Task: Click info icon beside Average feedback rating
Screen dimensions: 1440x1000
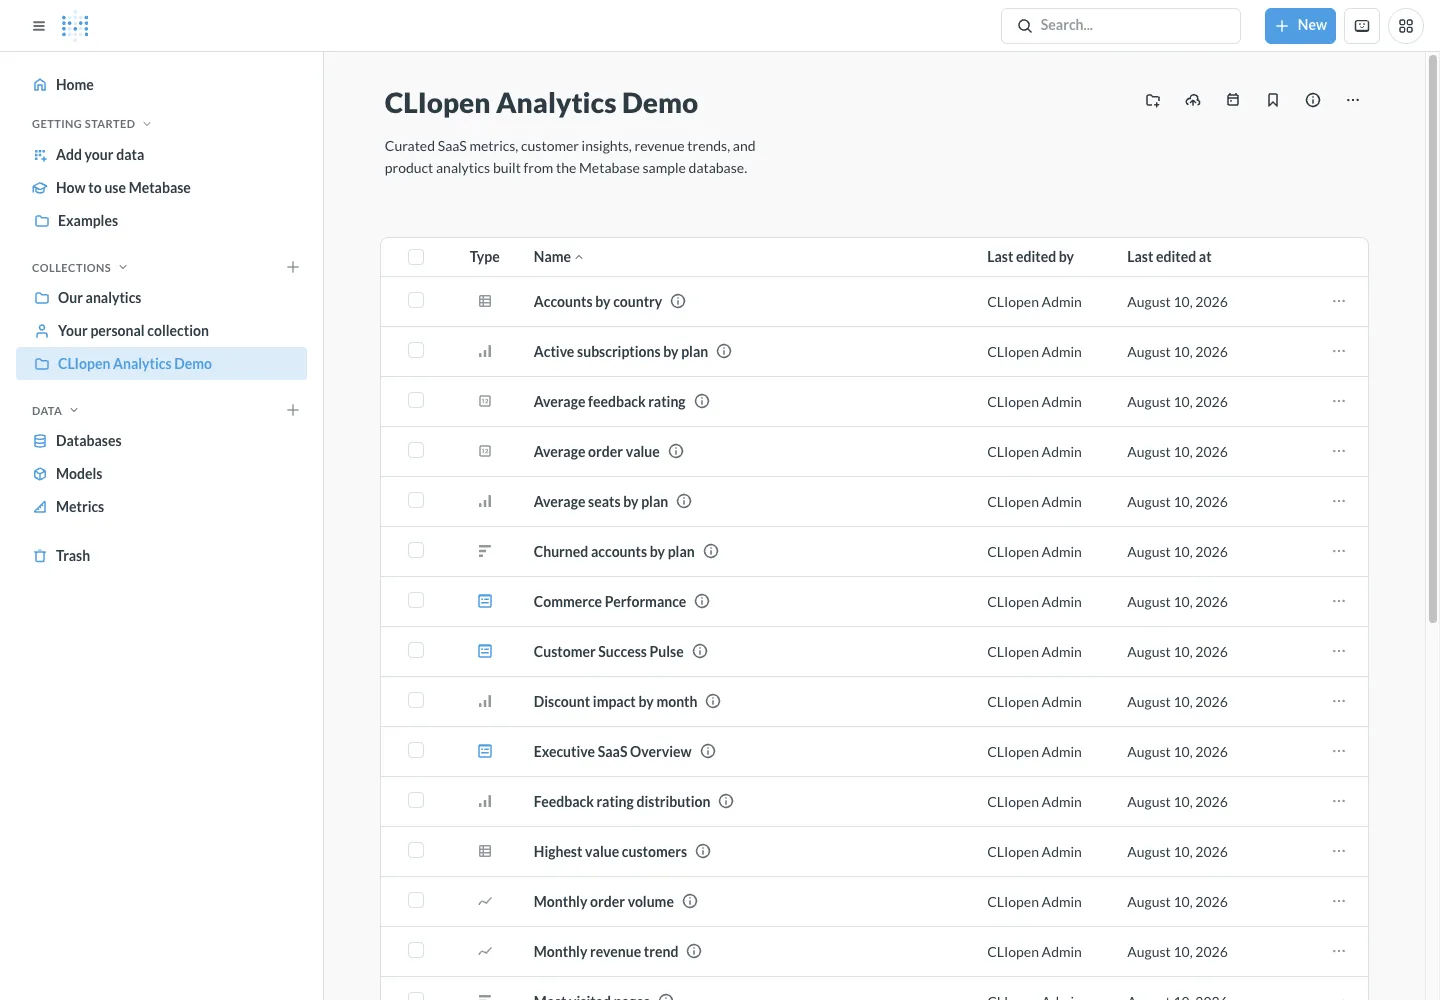Action: (702, 401)
